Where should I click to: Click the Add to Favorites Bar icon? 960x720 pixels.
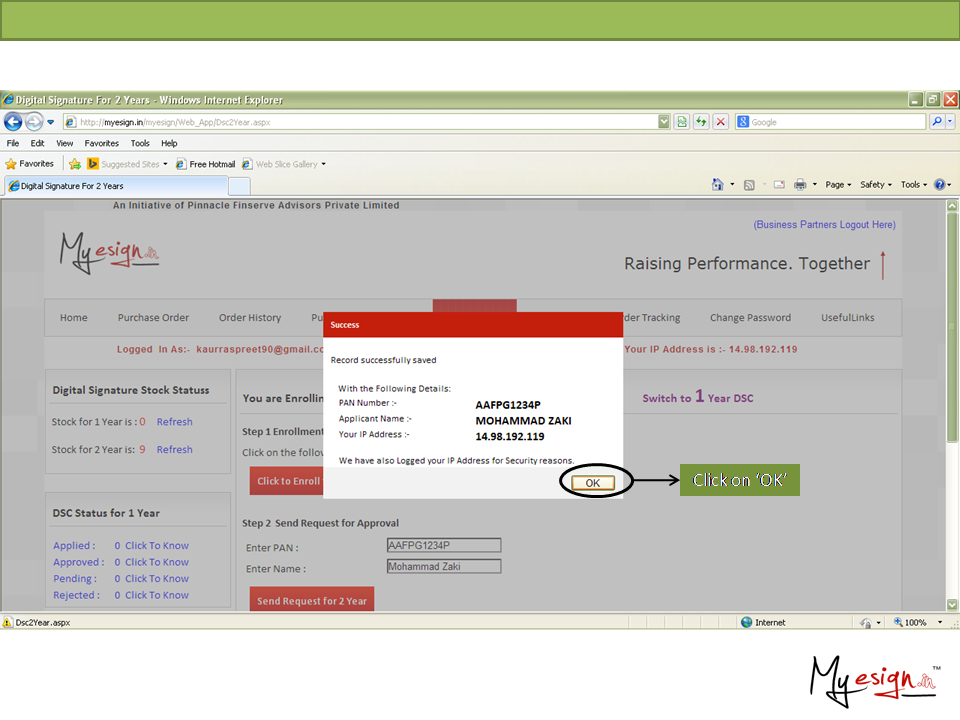(75, 164)
